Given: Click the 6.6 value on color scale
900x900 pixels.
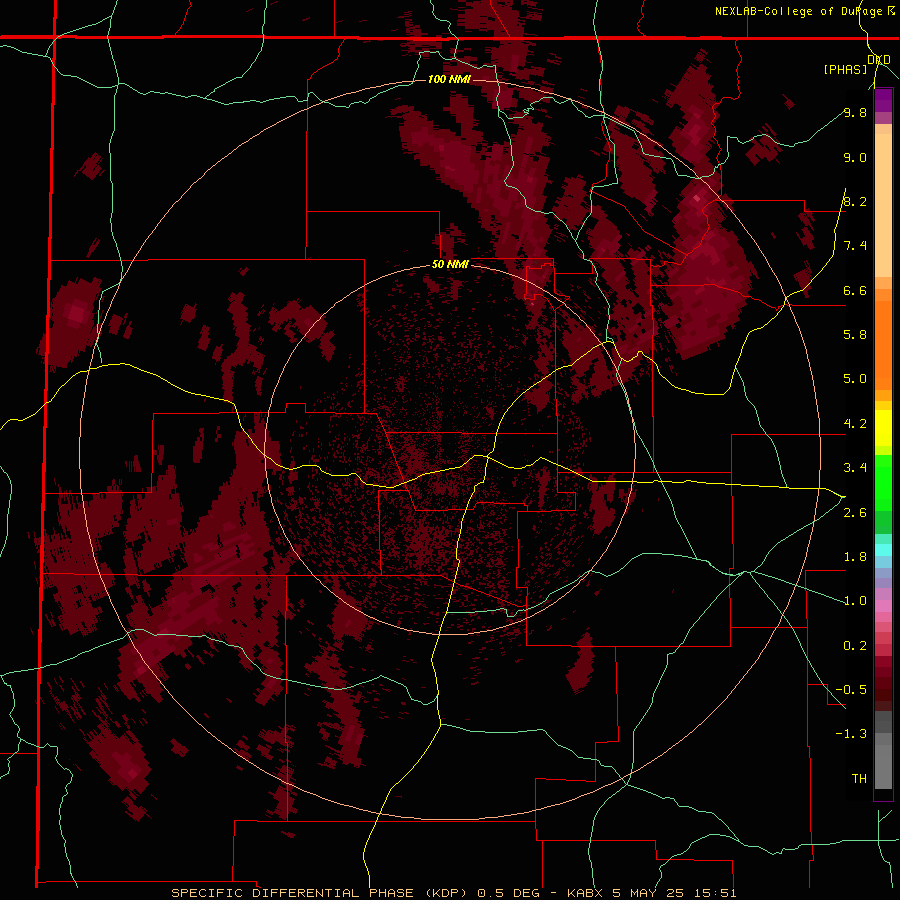Looking at the screenshot, I should 855,291.
